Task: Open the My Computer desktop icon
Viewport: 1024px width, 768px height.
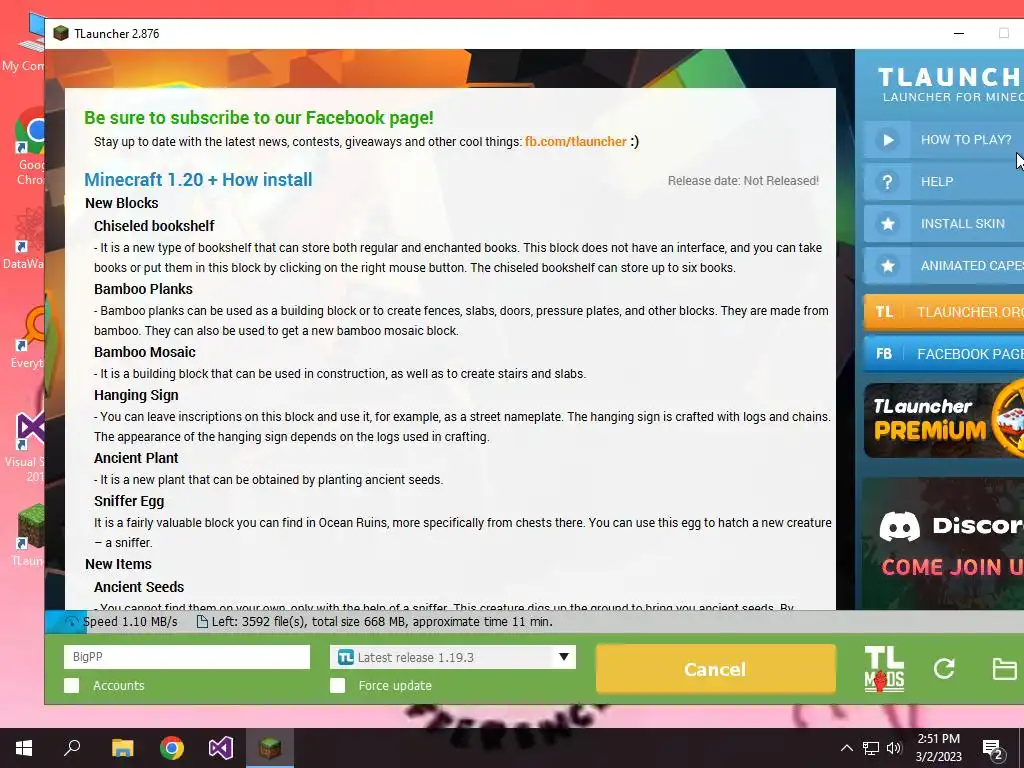Action: click(x=25, y=42)
